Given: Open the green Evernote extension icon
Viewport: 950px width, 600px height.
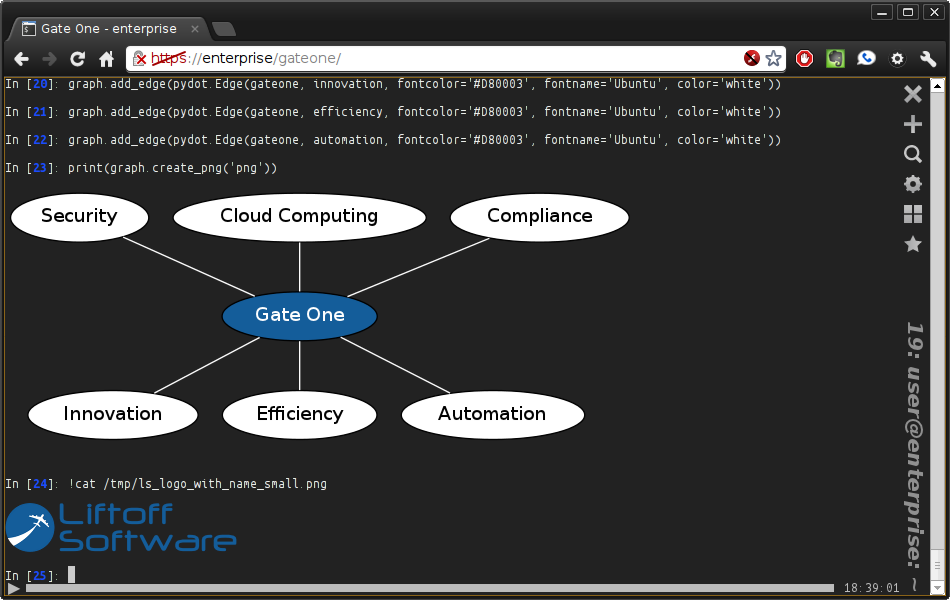Looking at the screenshot, I should (x=835, y=58).
